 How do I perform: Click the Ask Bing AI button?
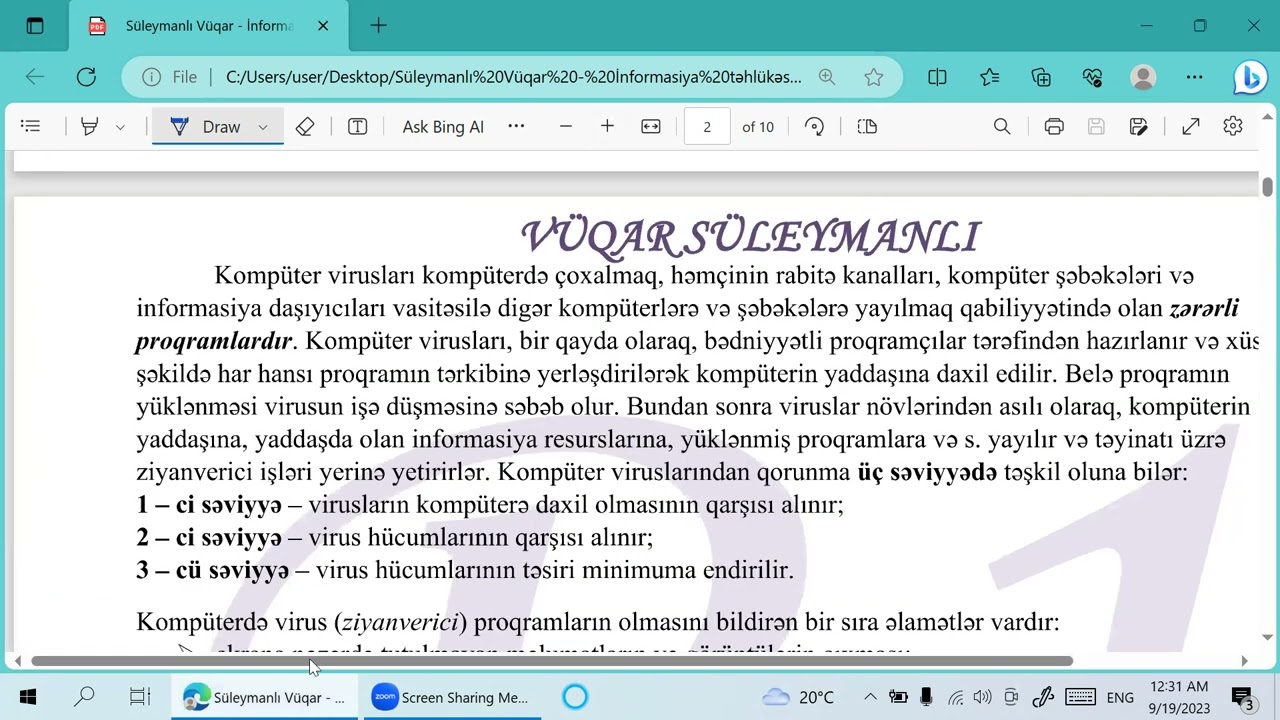coord(443,126)
